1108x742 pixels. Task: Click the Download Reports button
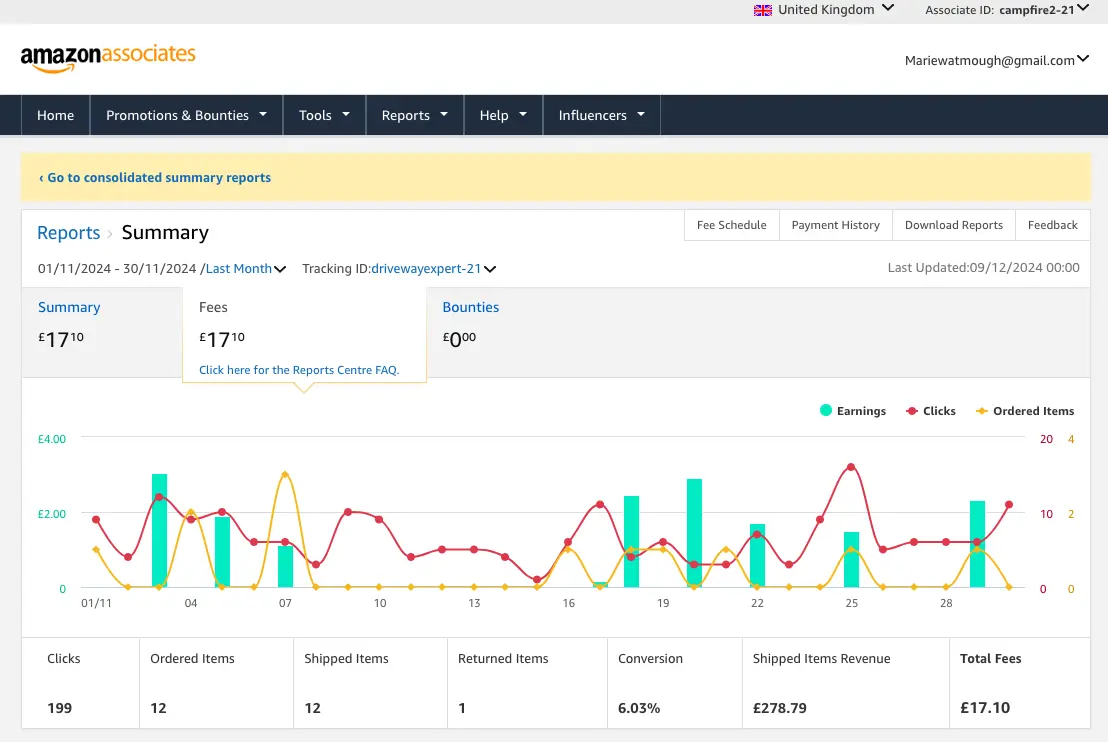[953, 225]
